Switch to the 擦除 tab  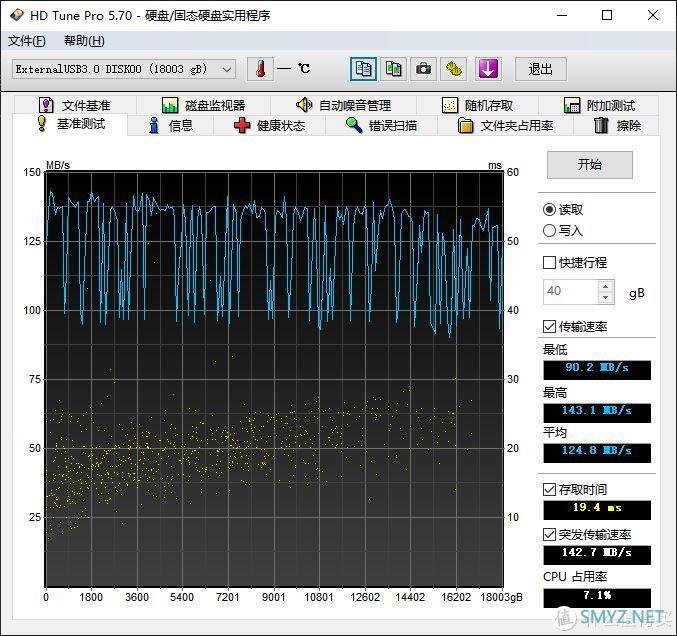pos(617,126)
